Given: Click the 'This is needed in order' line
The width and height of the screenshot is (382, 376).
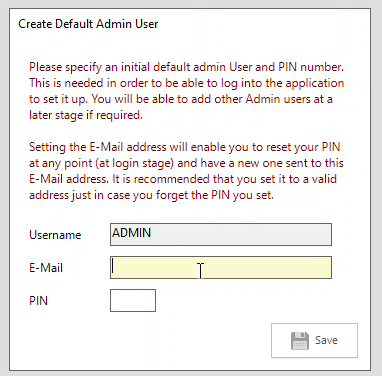Looking at the screenshot, I should click(x=186, y=83).
